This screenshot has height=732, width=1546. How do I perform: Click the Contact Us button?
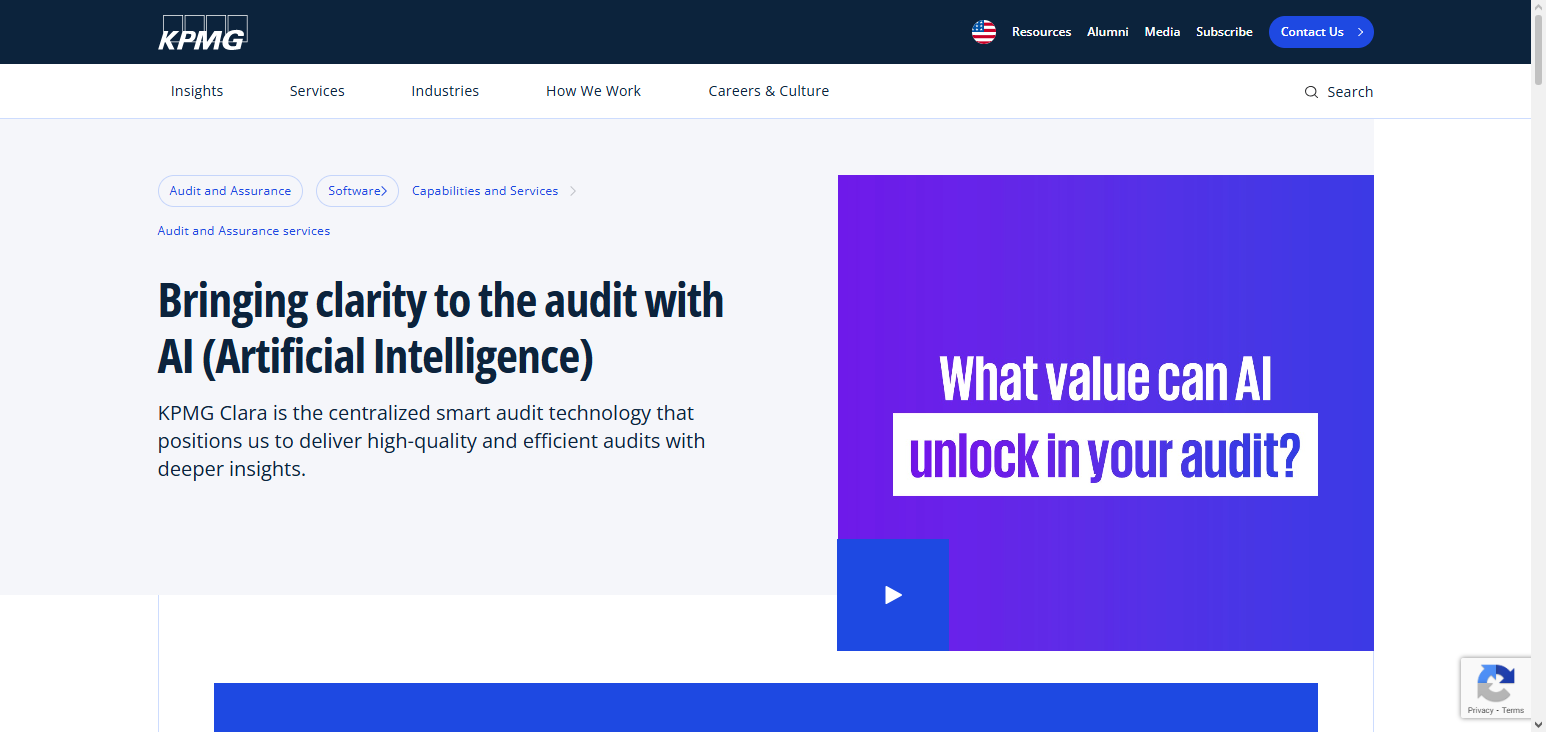click(x=1320, y=31)
